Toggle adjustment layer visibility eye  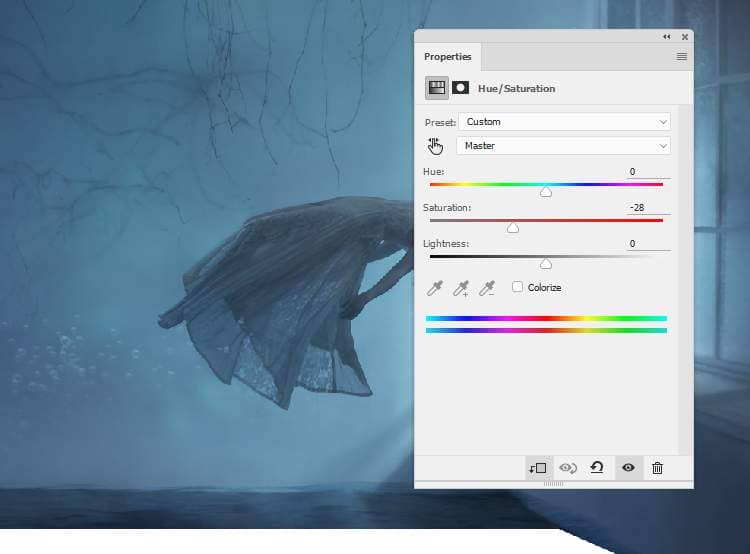[628, 467]
